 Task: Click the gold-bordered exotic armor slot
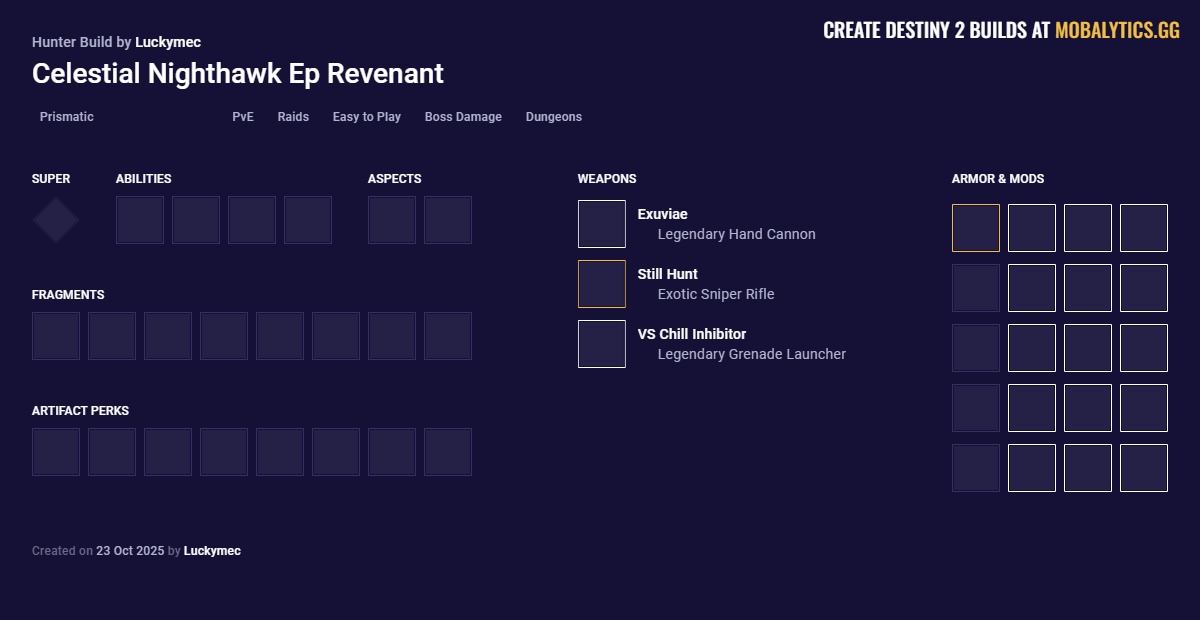pyautogui.click(x=976, y=228)
